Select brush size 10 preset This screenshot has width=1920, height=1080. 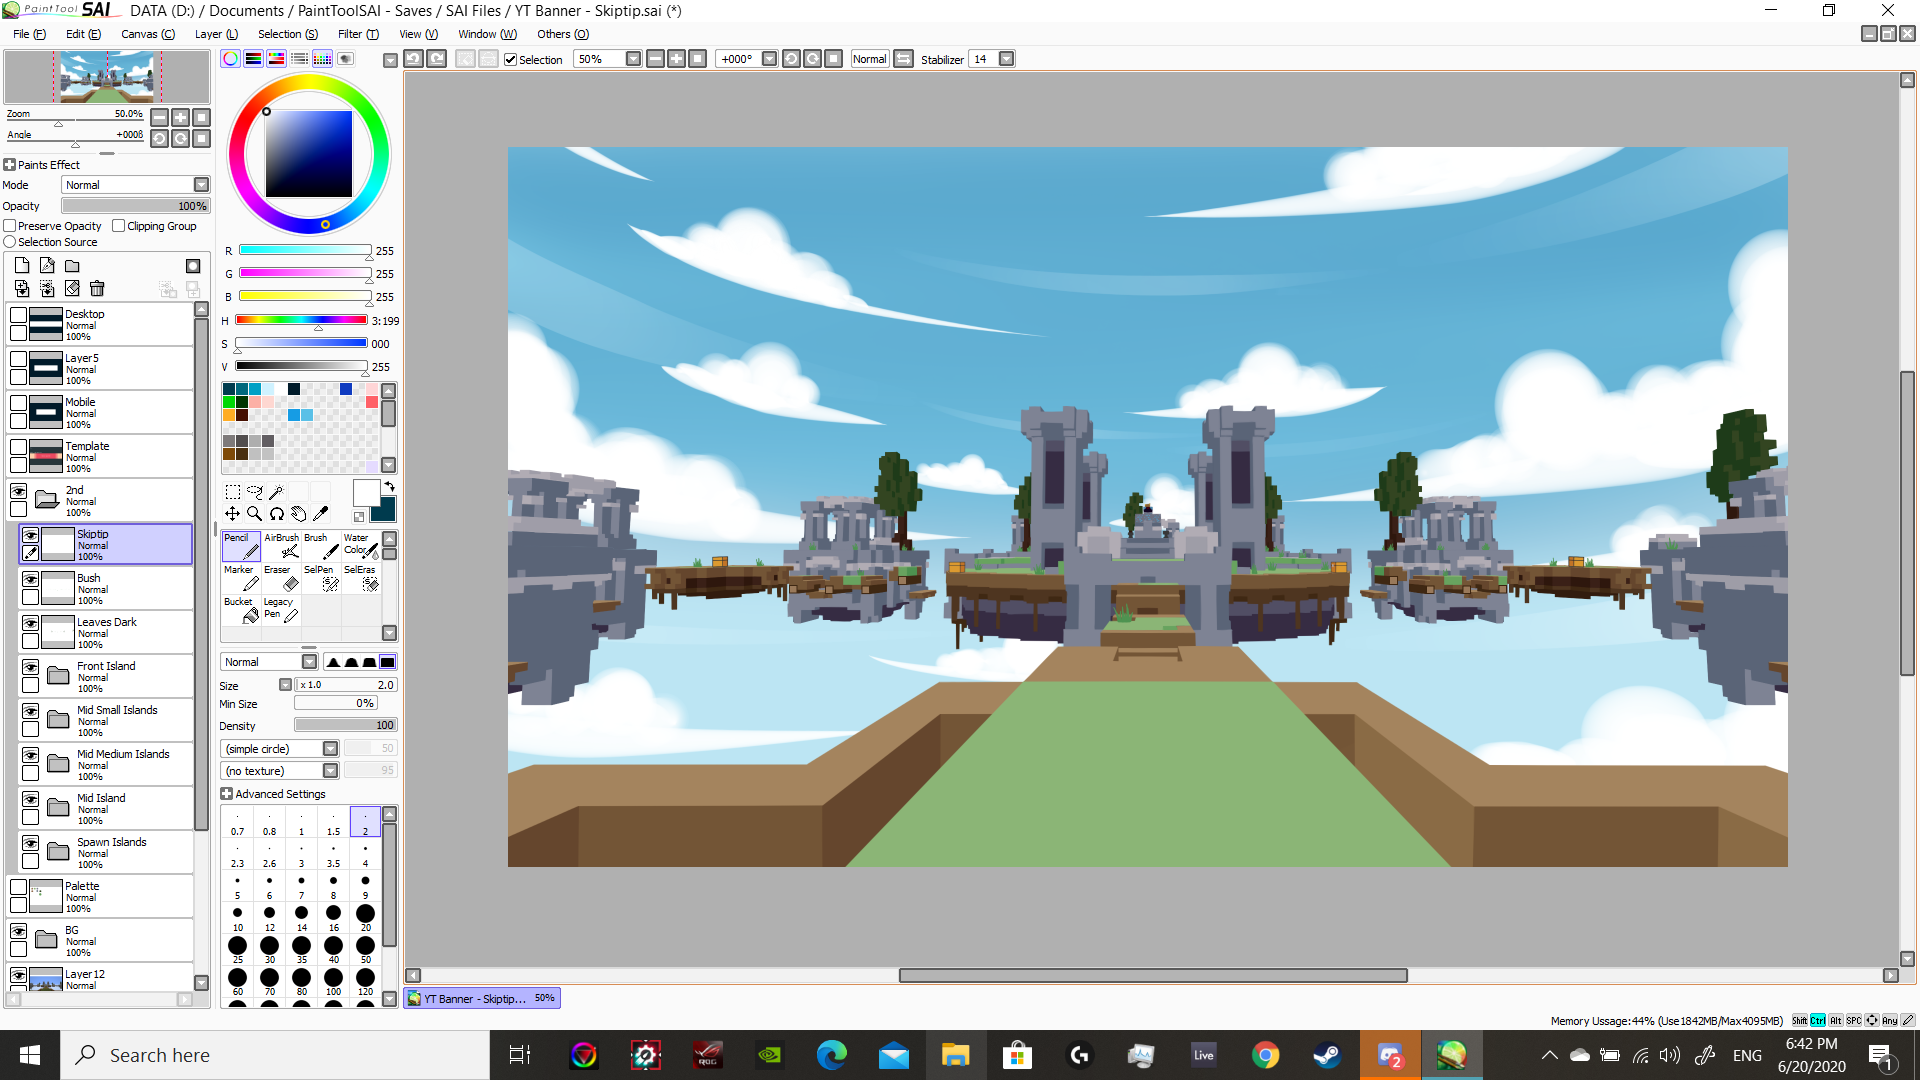(238, 918)
